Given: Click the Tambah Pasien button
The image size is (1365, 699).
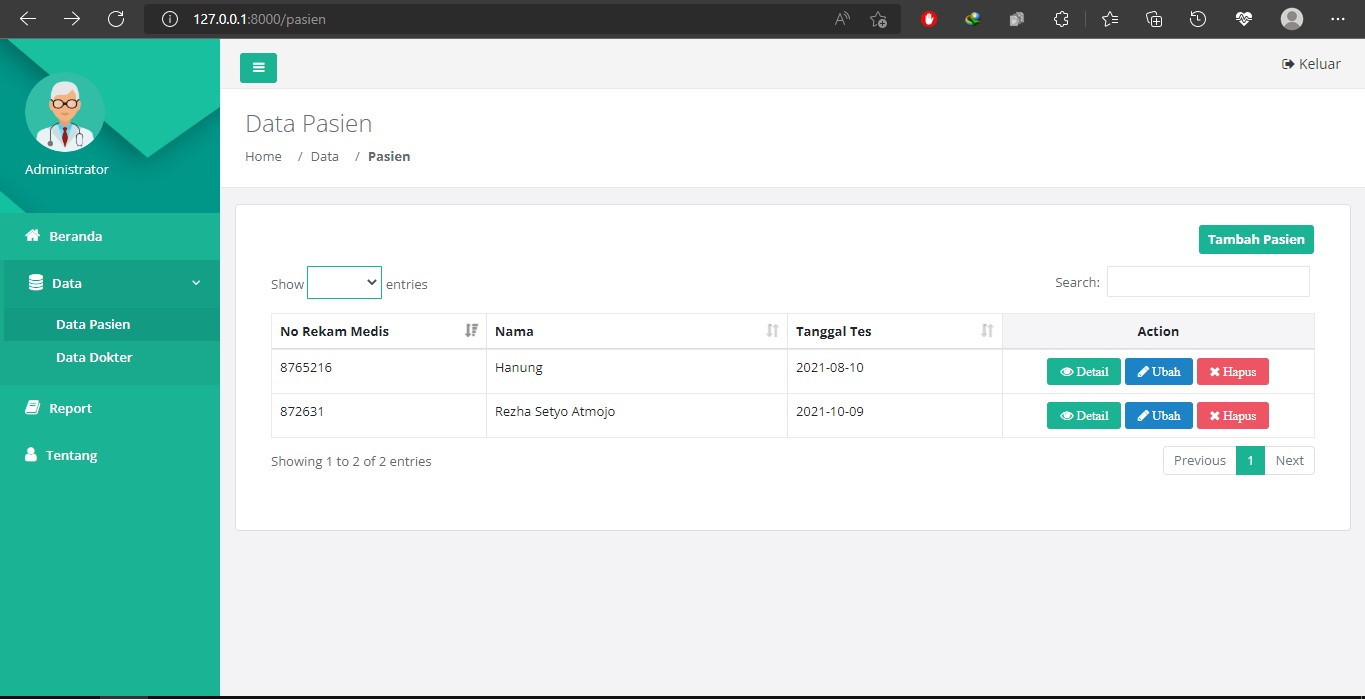Looking at the screenshot, I should coord(1256,240).
